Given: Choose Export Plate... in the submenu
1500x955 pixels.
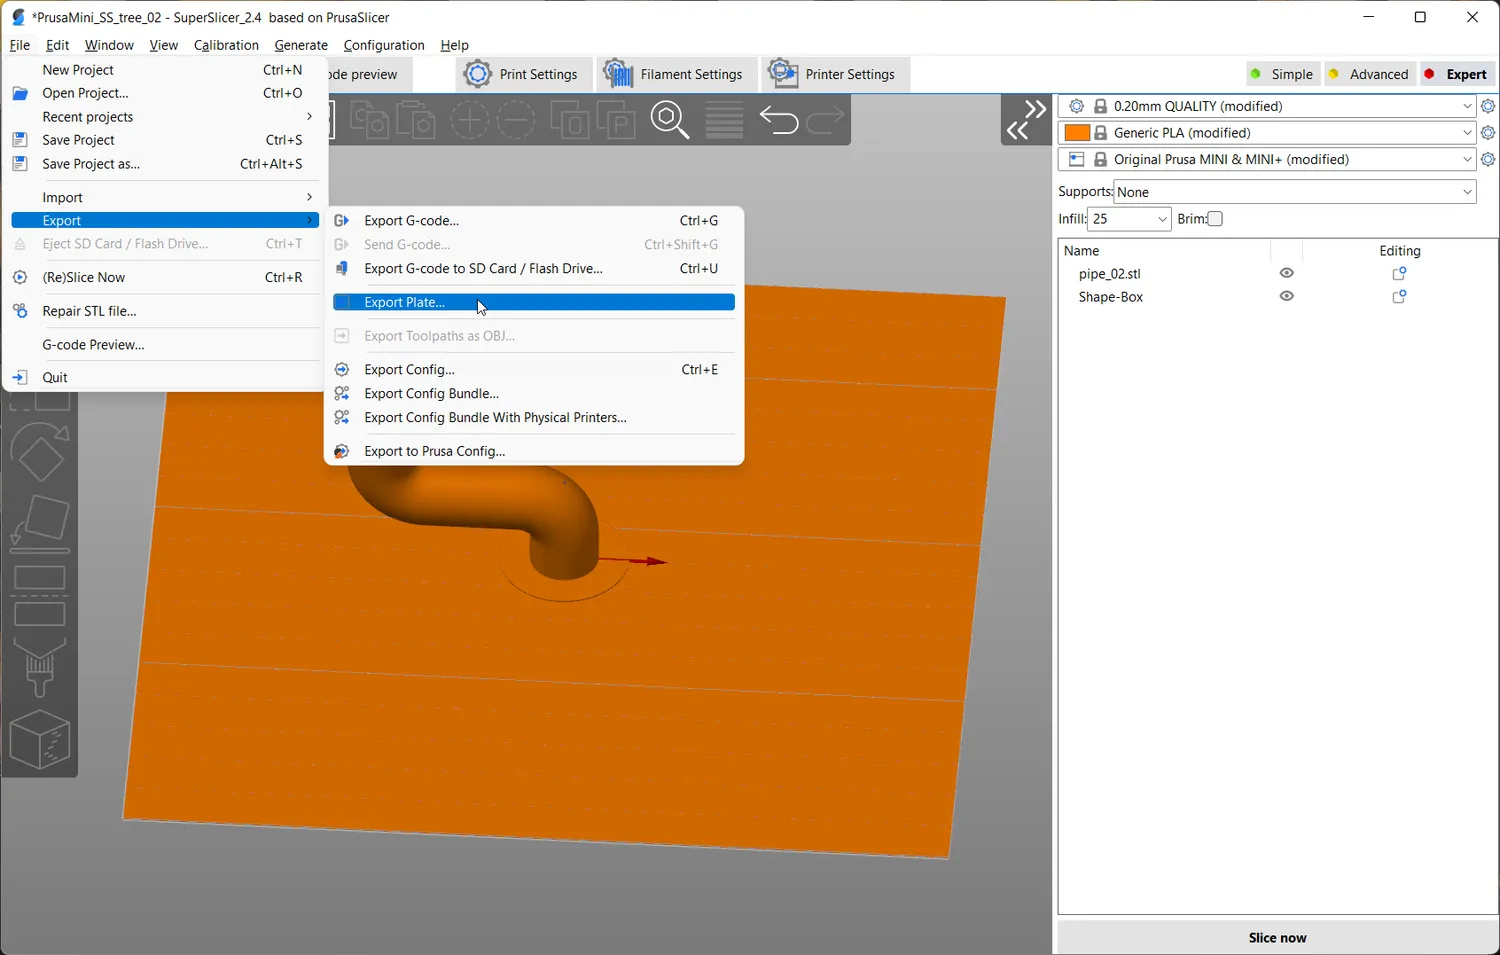Looking at the screenshot, I should [x=534, y=302].
